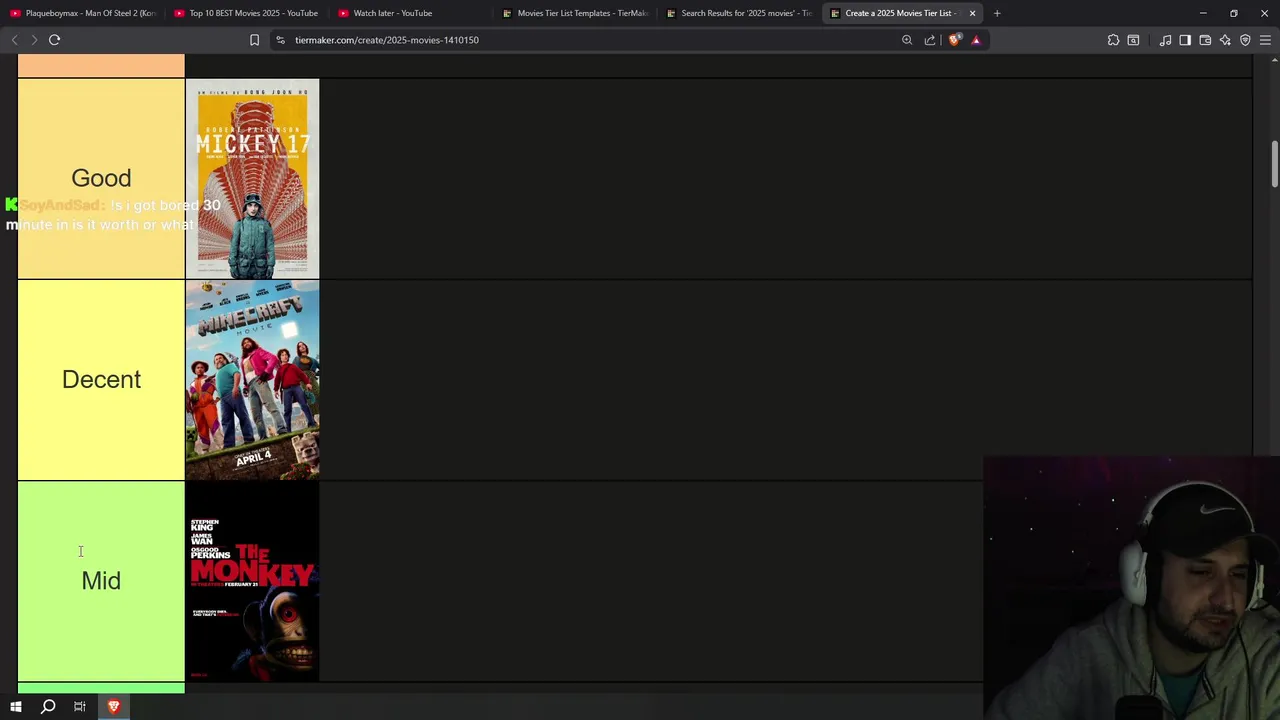Open a new browser tab
The width and height of the screenshot is (1280, 720).
[x=997, y=13]
